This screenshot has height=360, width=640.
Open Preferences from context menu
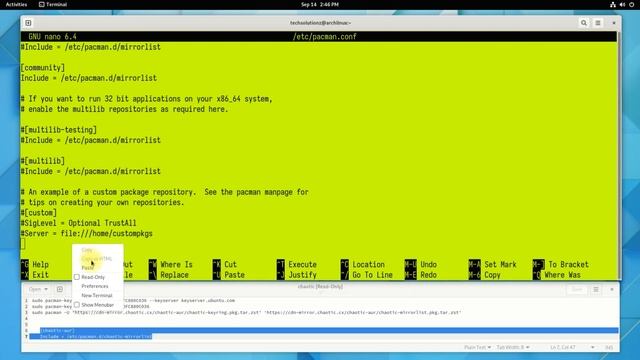click(x=95, y=286)
